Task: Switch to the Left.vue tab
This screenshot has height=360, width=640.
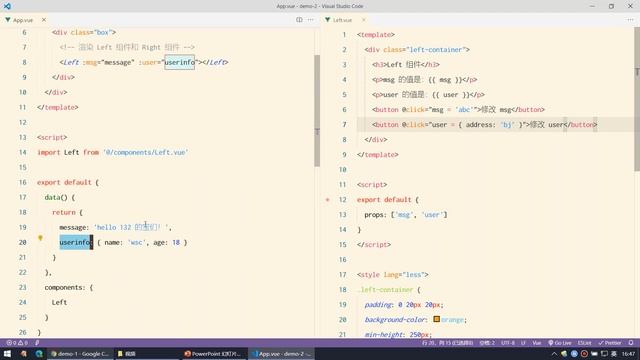Action: [342, 20]
